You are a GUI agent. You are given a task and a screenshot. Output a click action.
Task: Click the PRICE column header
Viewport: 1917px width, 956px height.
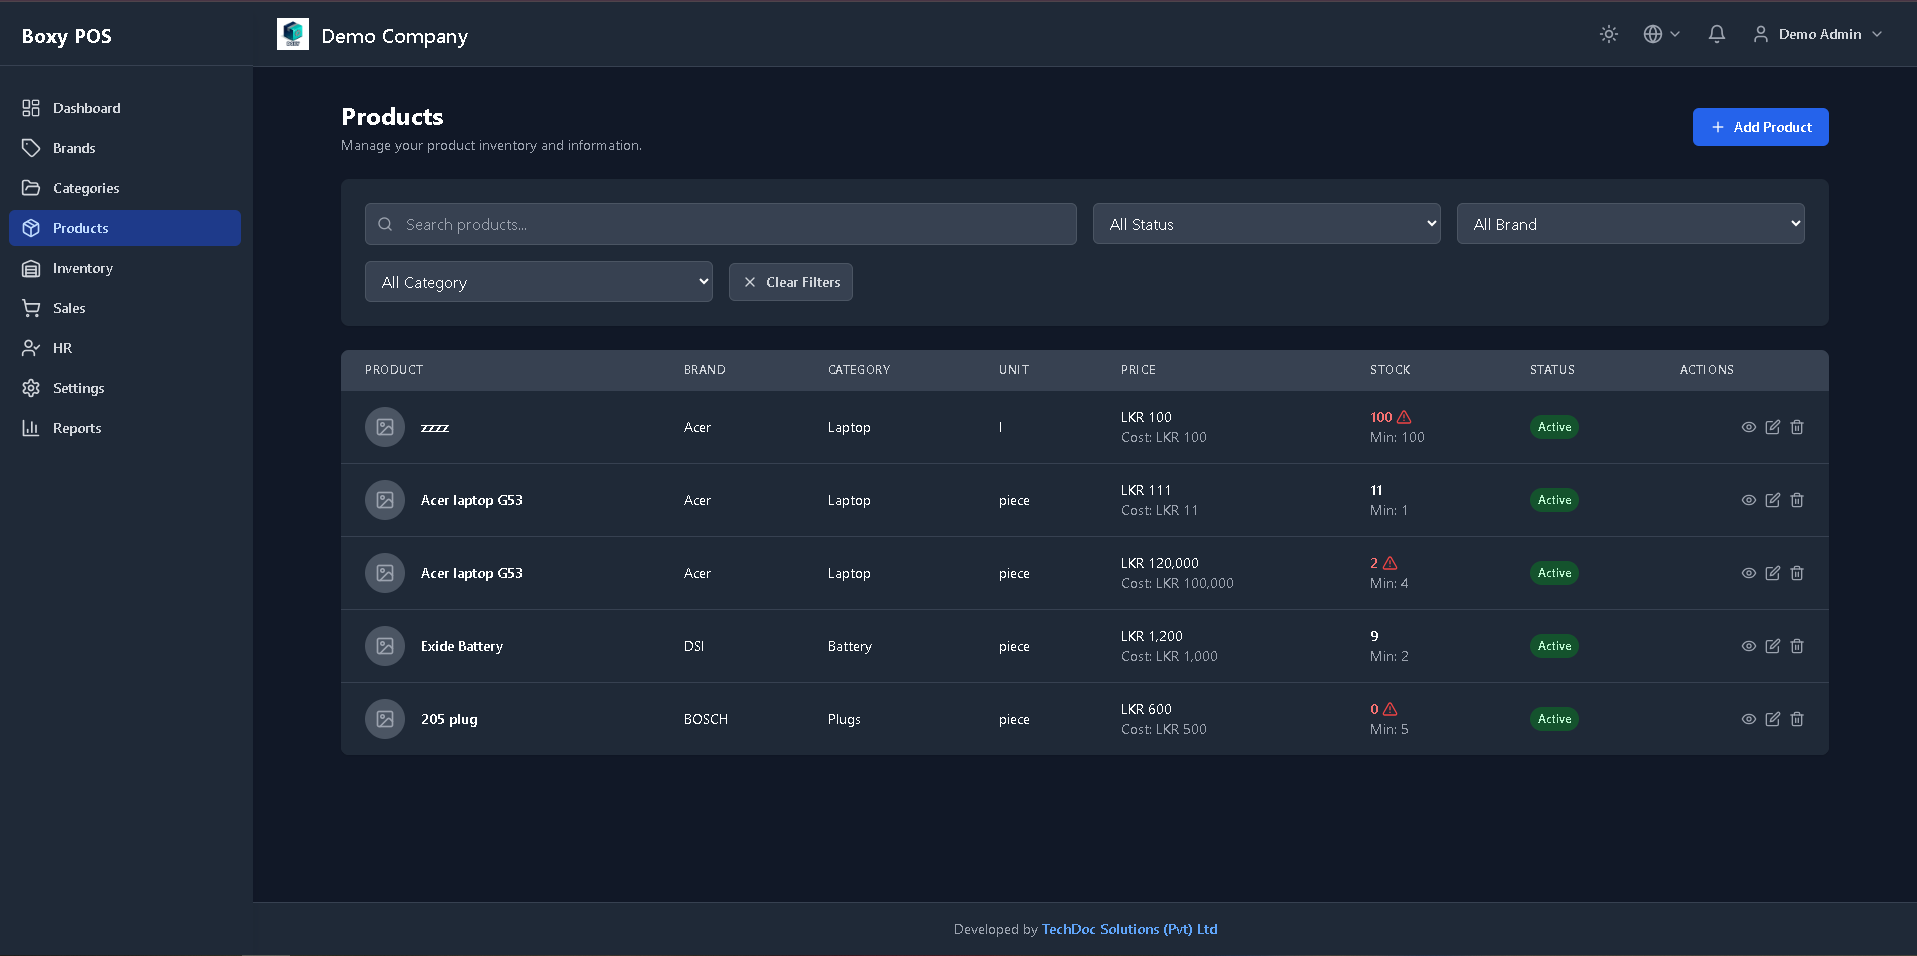click(1138, 370)
